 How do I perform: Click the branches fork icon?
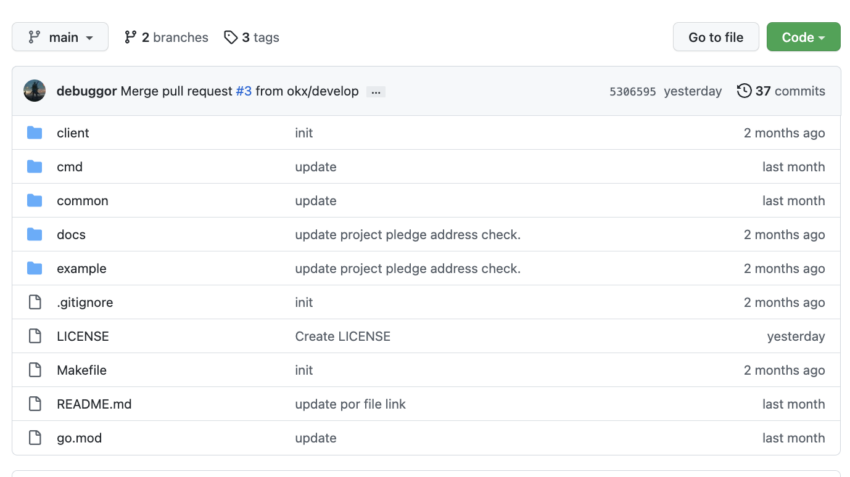coord(130,38)
